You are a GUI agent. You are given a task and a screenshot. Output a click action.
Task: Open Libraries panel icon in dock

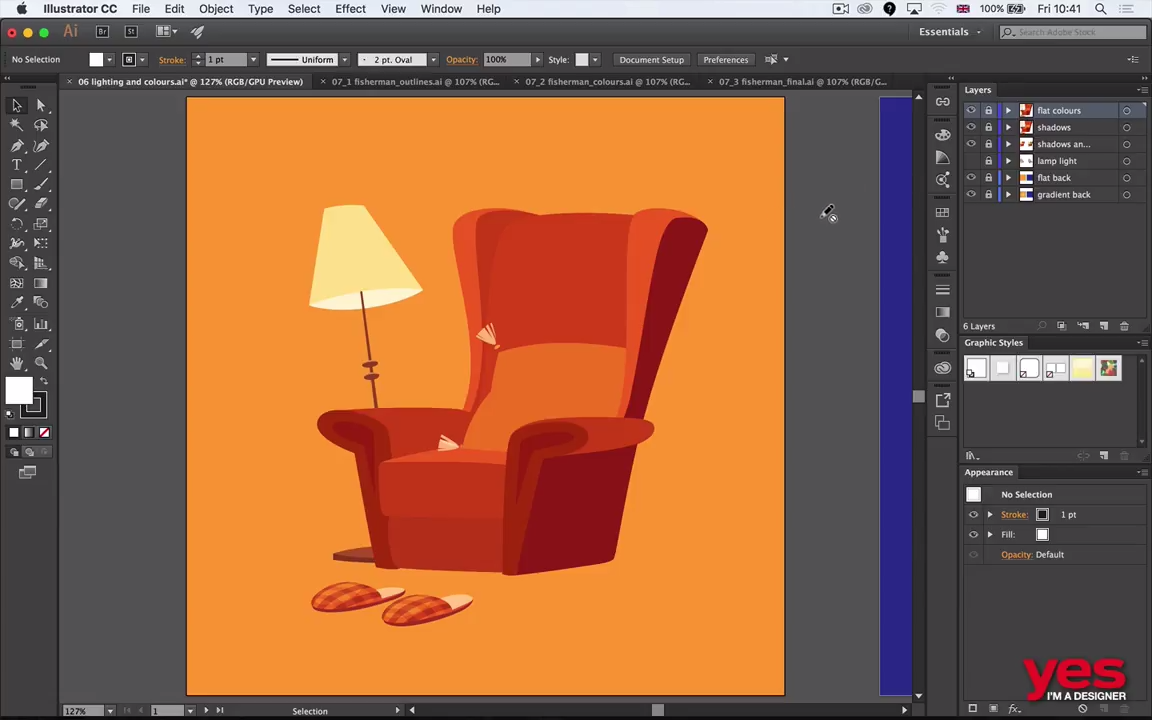coord(943,368)
